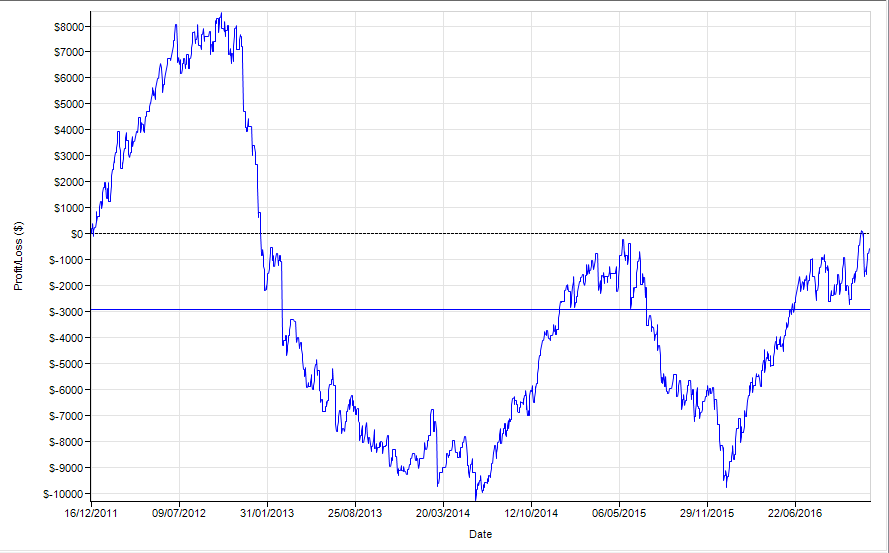
Task: Click the $-5000 y-axis label
Action: tap(67, 364)
